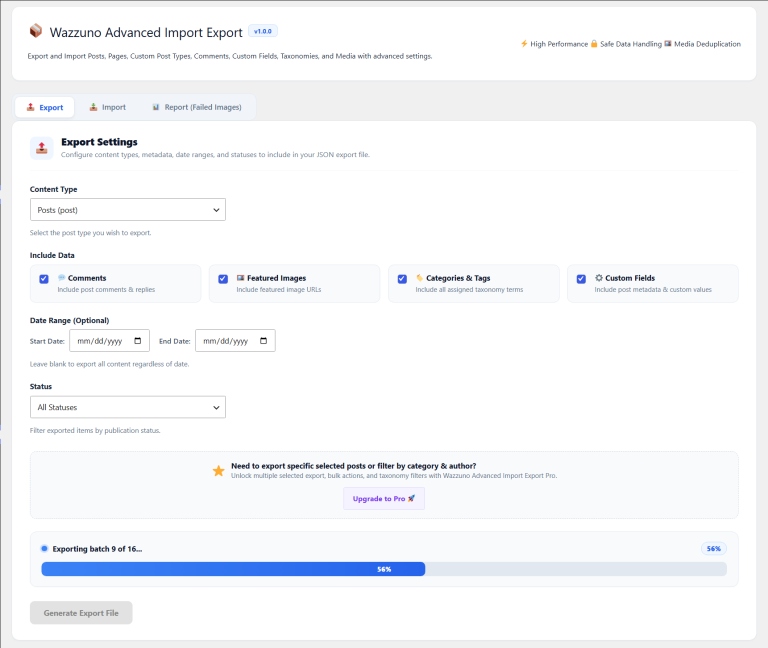768x648 pixels.
Task: Open the End Date calendar picker icon
Action: pos(264,341)
